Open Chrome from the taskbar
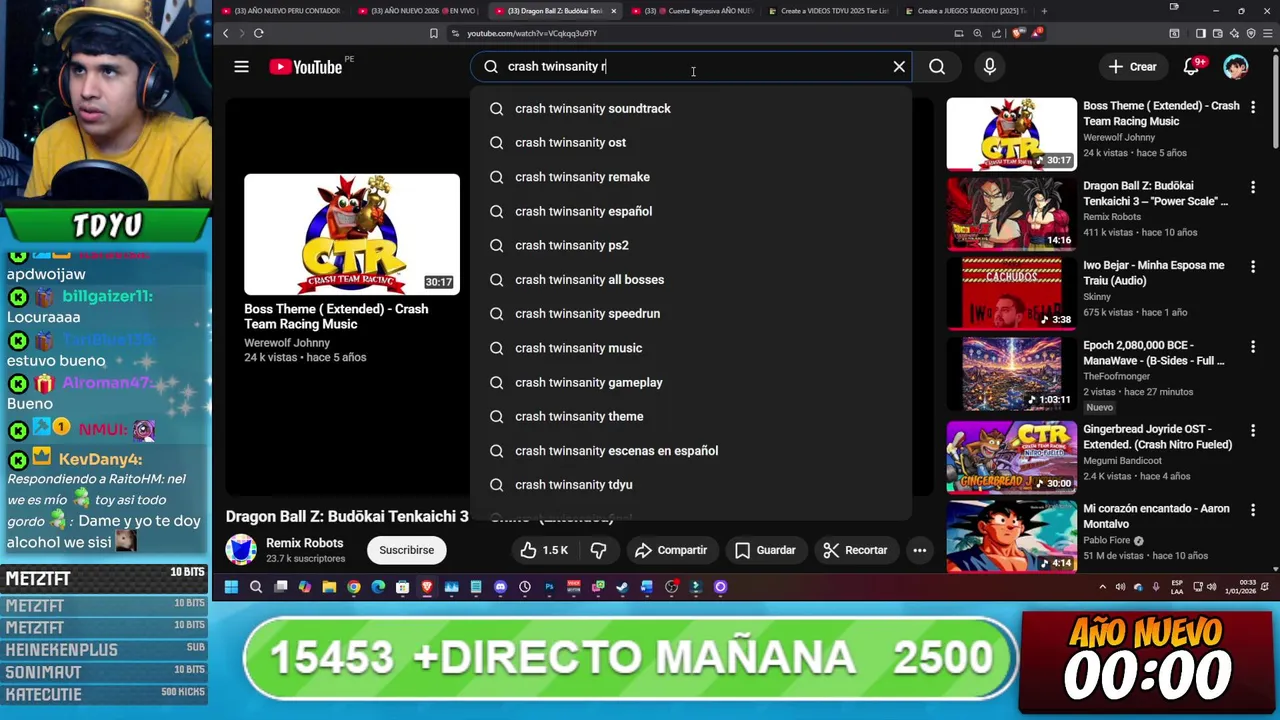 [x=354, y=587]
